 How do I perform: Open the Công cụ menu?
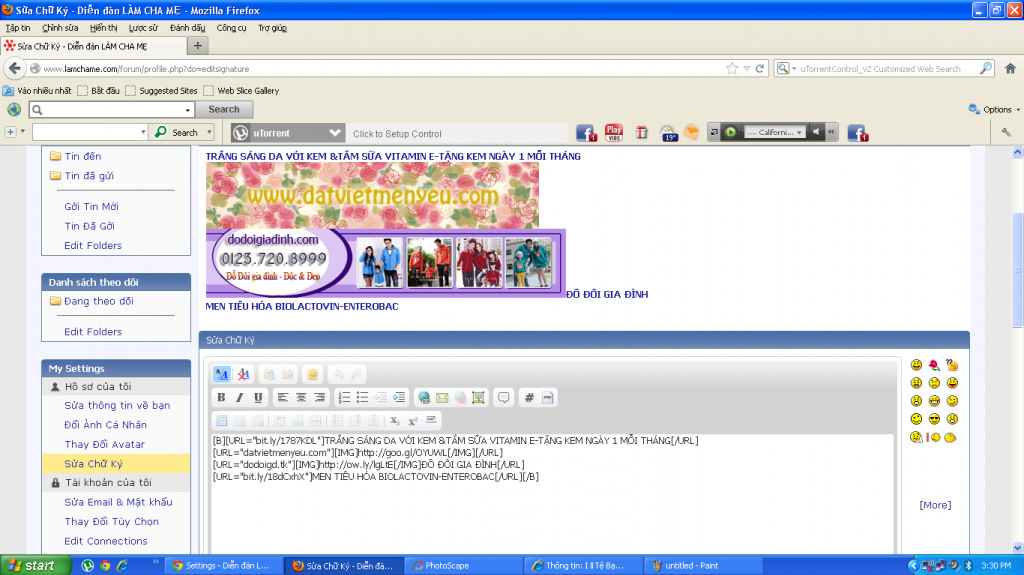tap(231, 28)
